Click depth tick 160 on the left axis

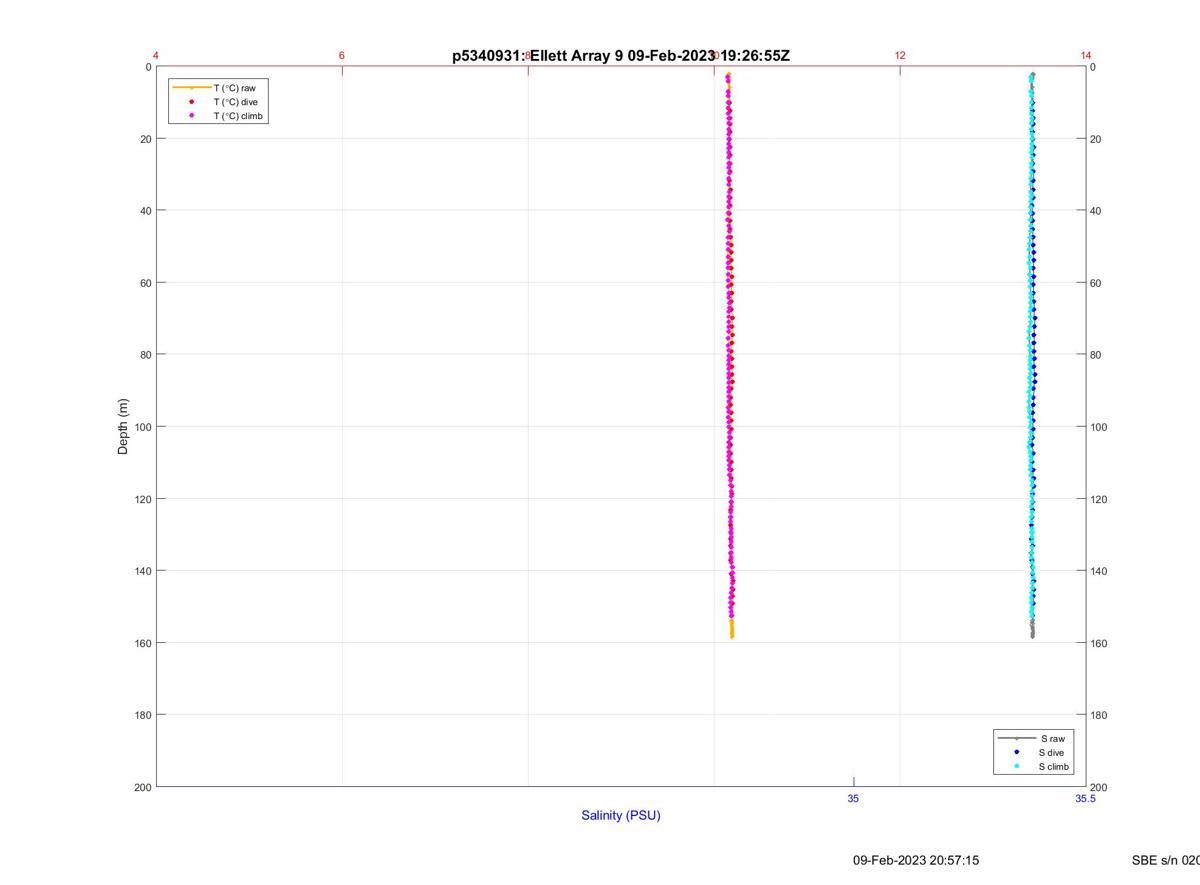[143, 643]
